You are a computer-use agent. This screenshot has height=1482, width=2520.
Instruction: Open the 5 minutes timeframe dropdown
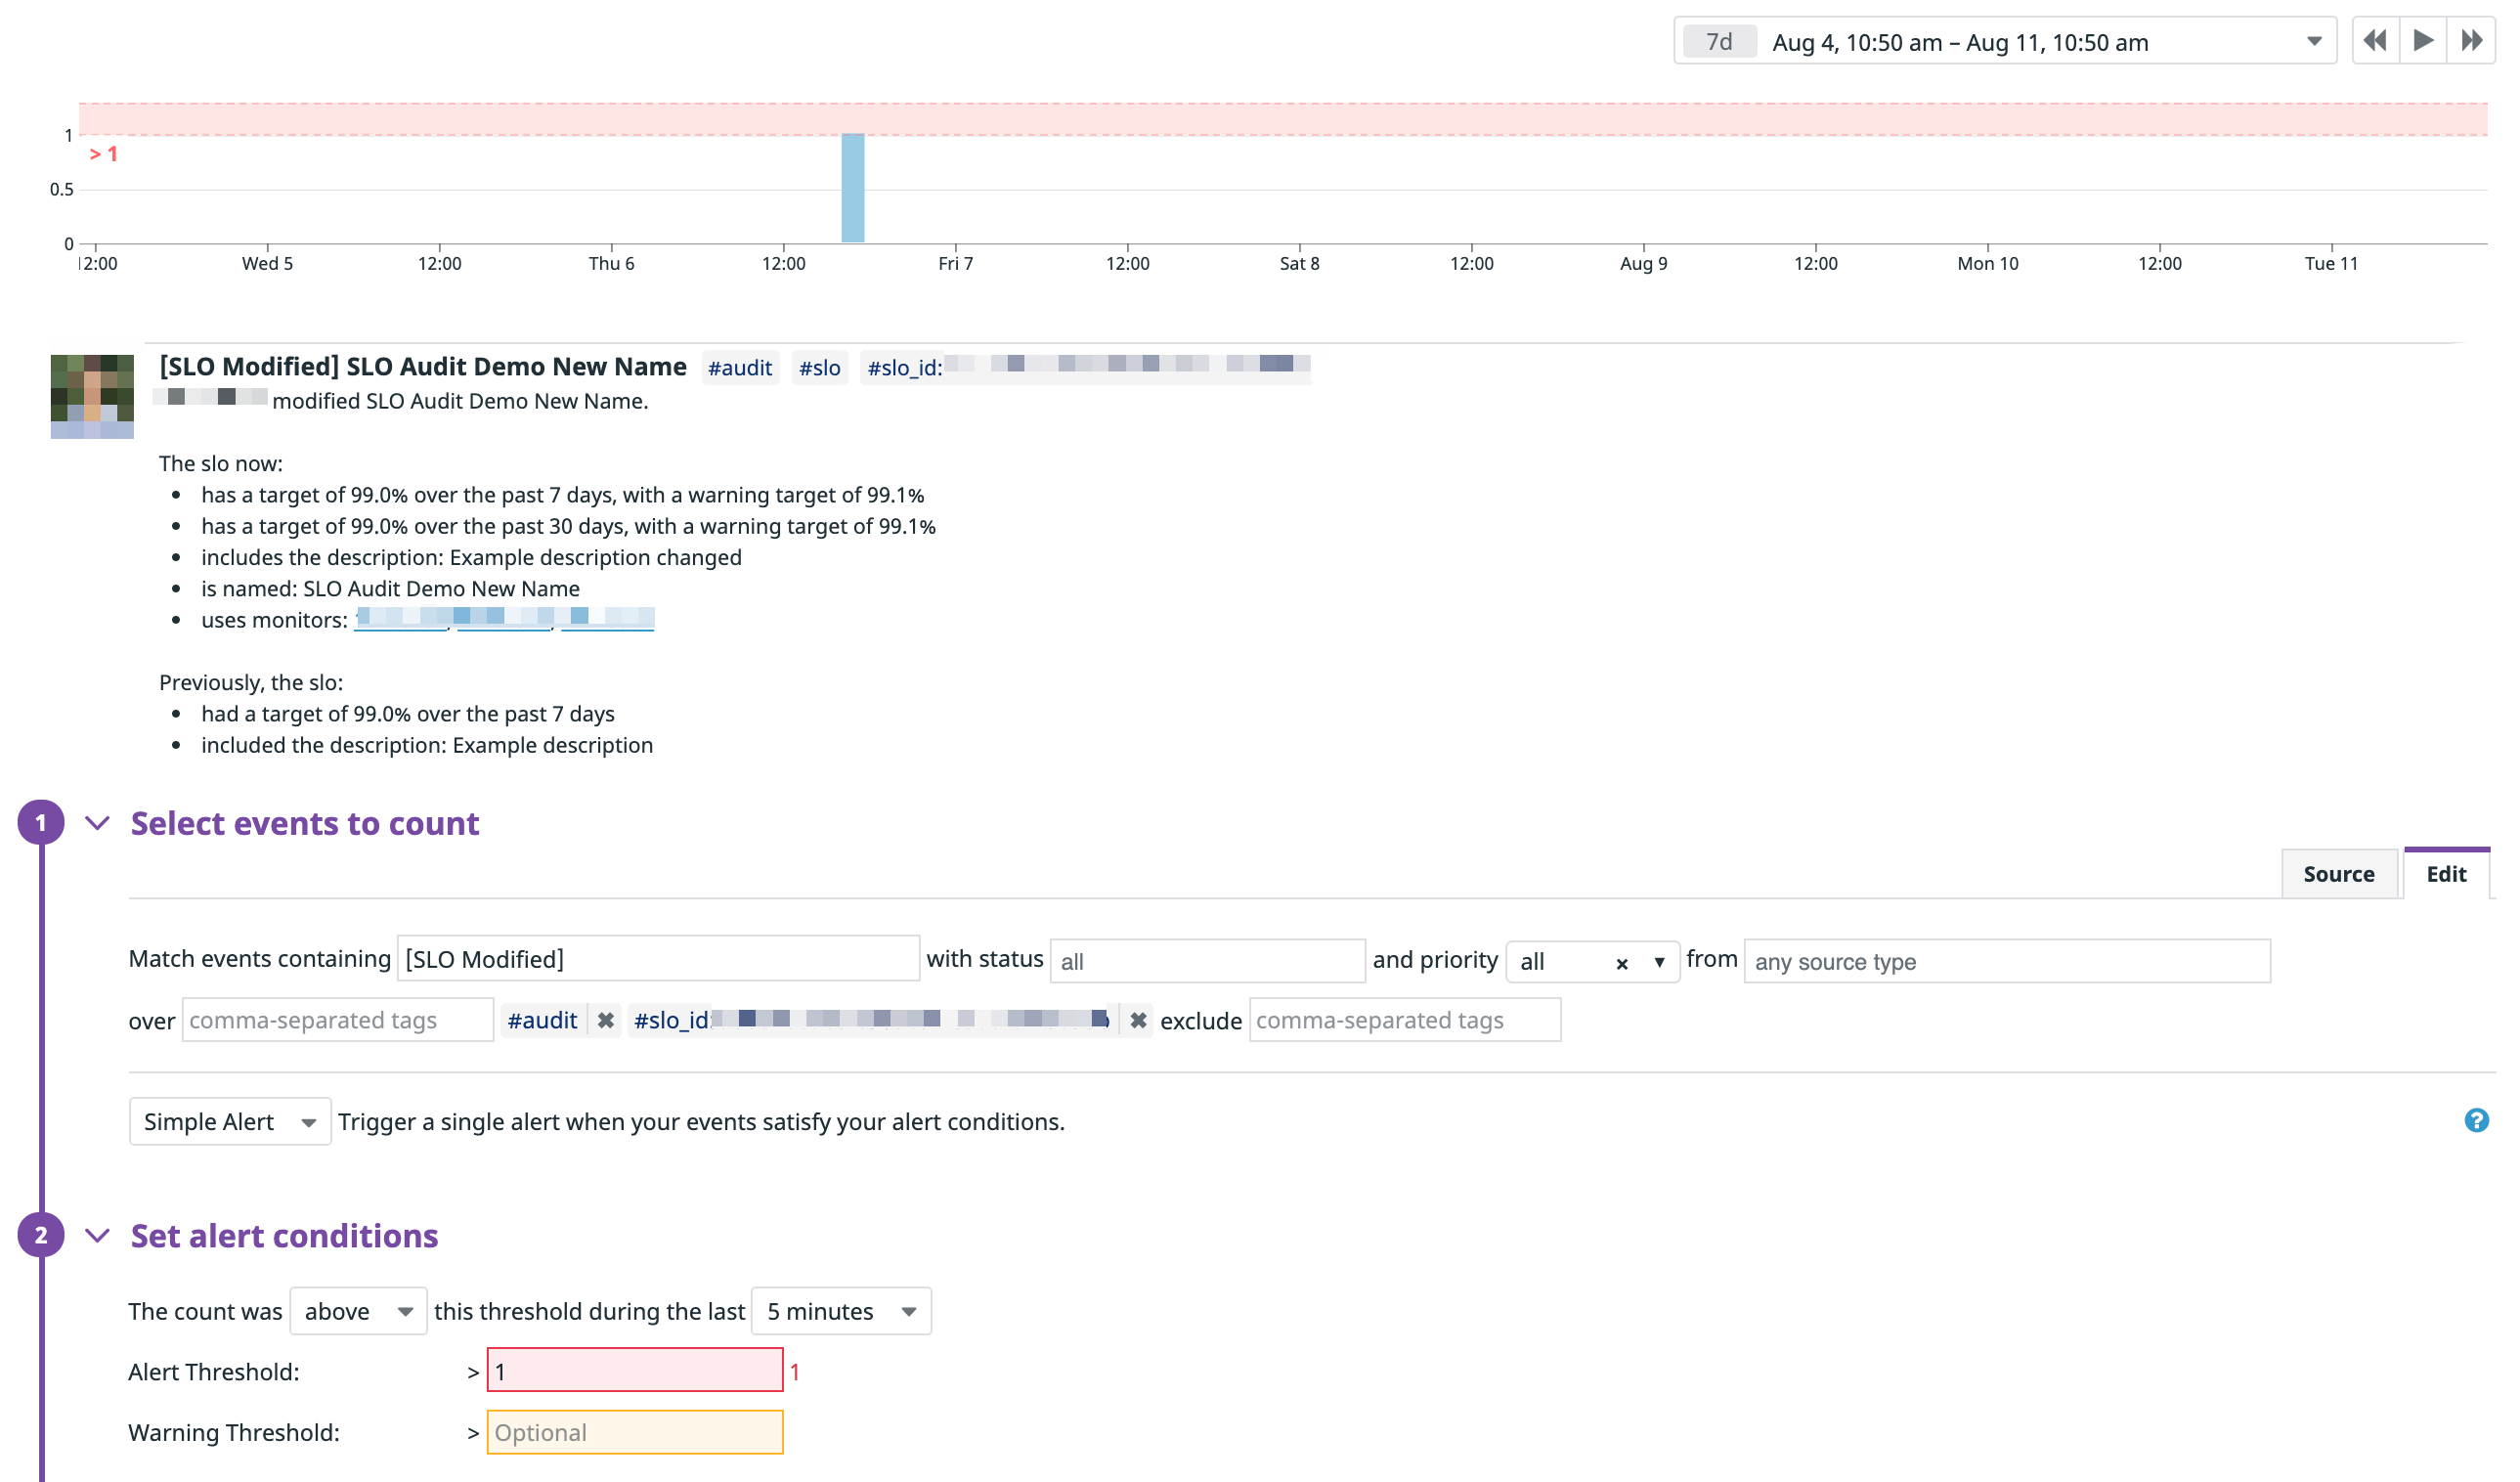point(840,1311)
